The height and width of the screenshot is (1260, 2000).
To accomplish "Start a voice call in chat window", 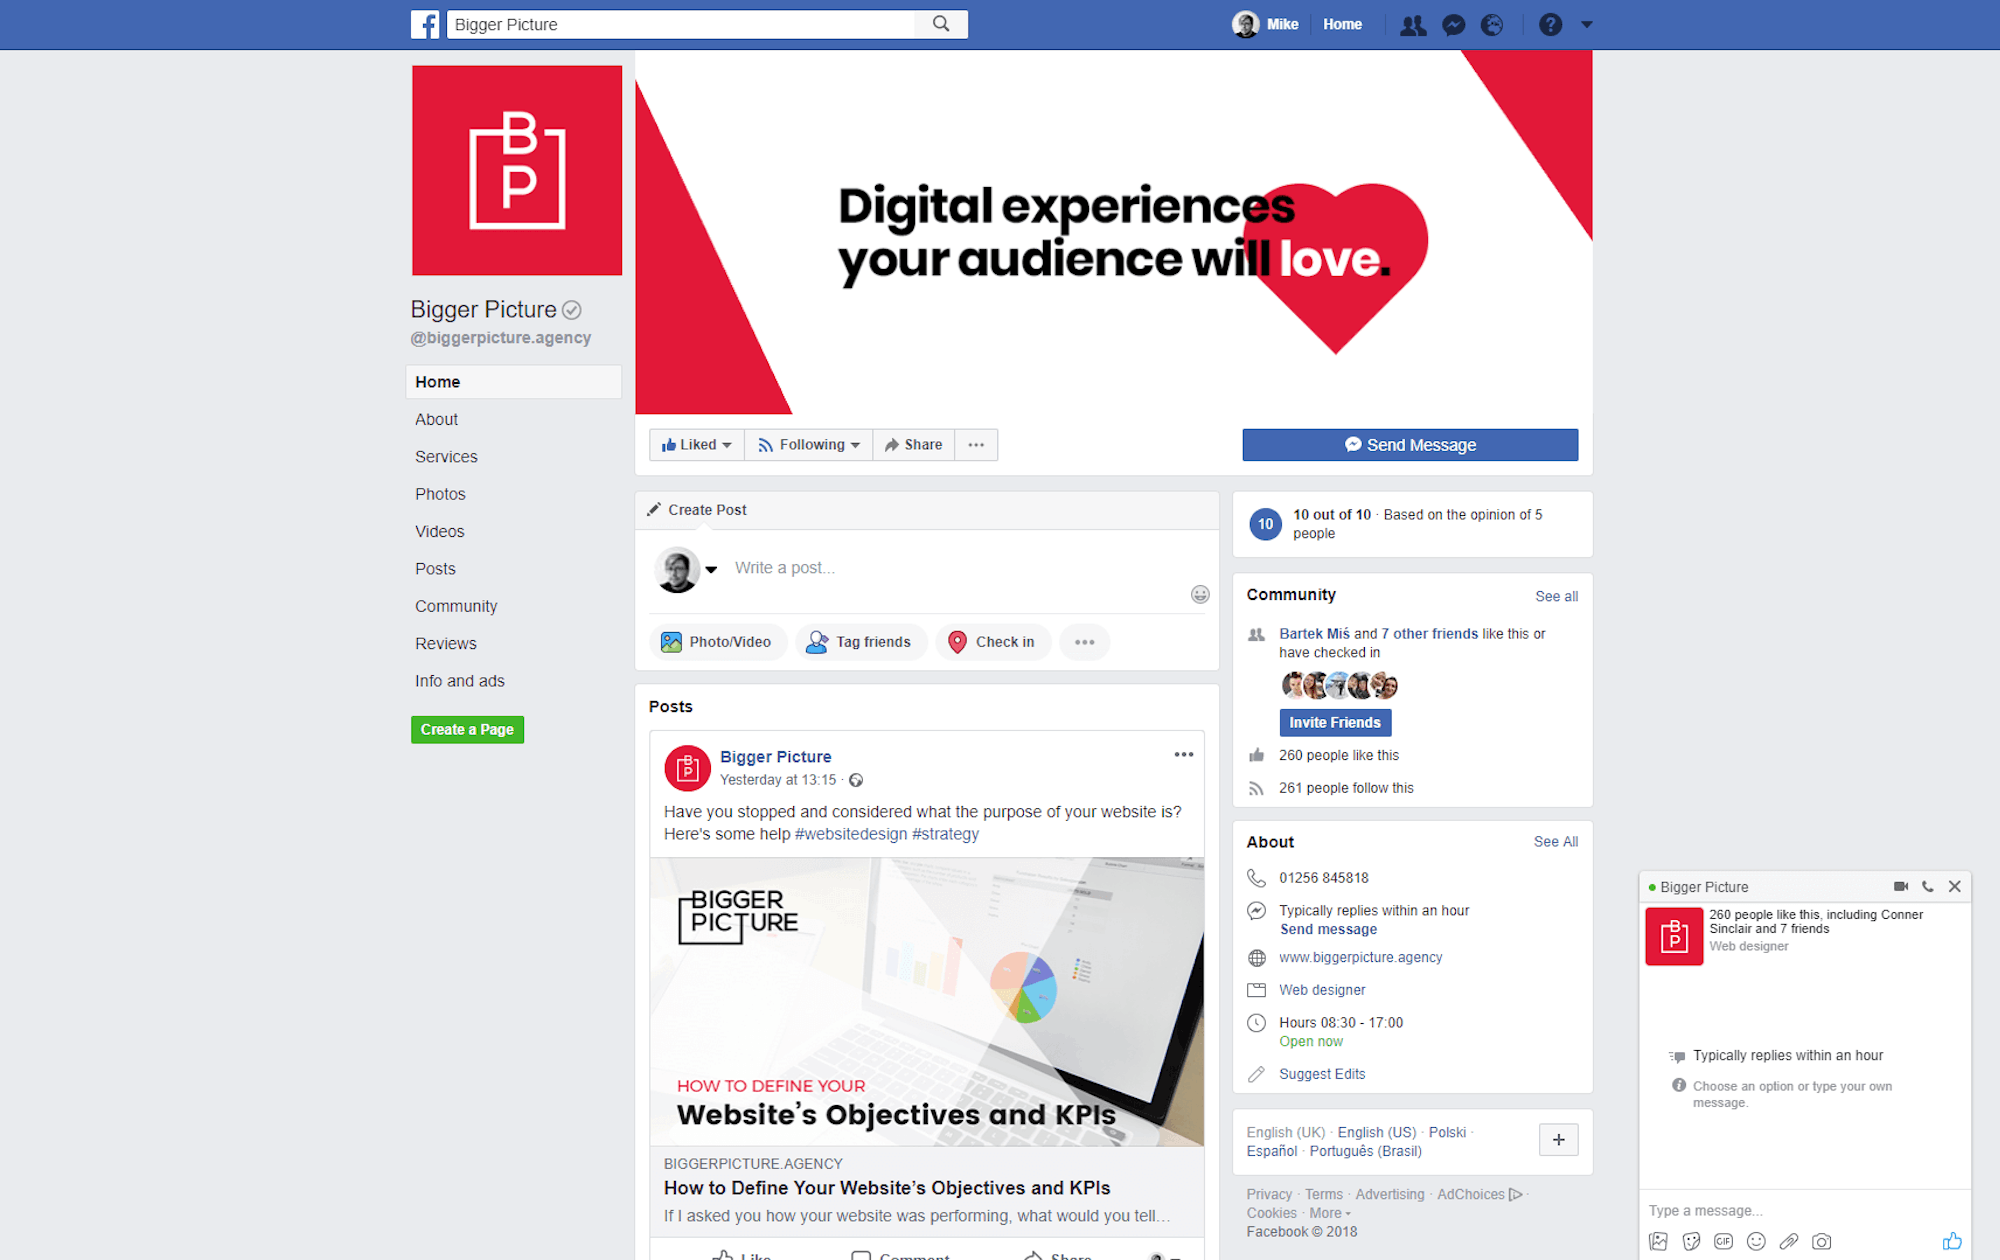I will (1928, 887).
